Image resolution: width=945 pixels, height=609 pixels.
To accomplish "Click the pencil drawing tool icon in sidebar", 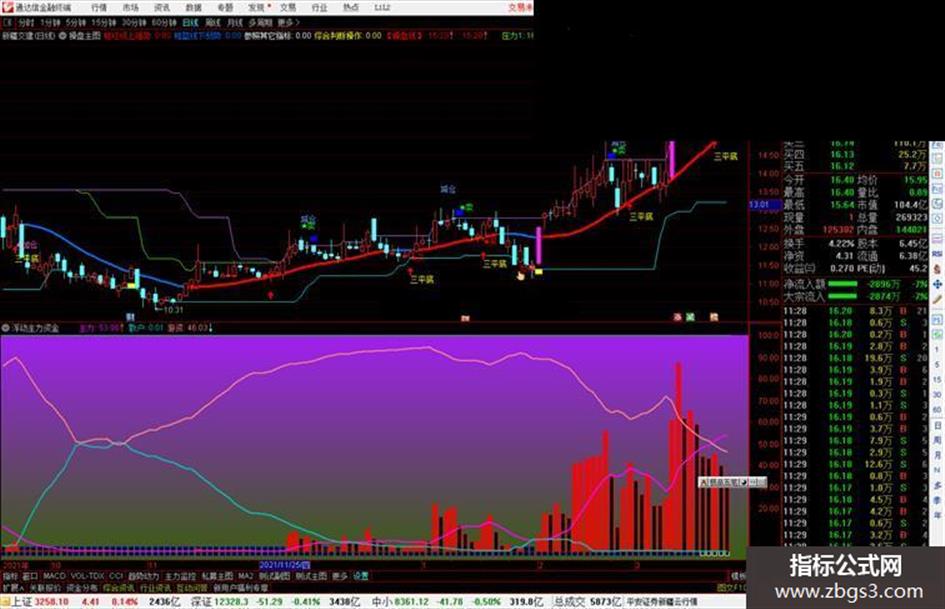I will (x=937, y=300).
